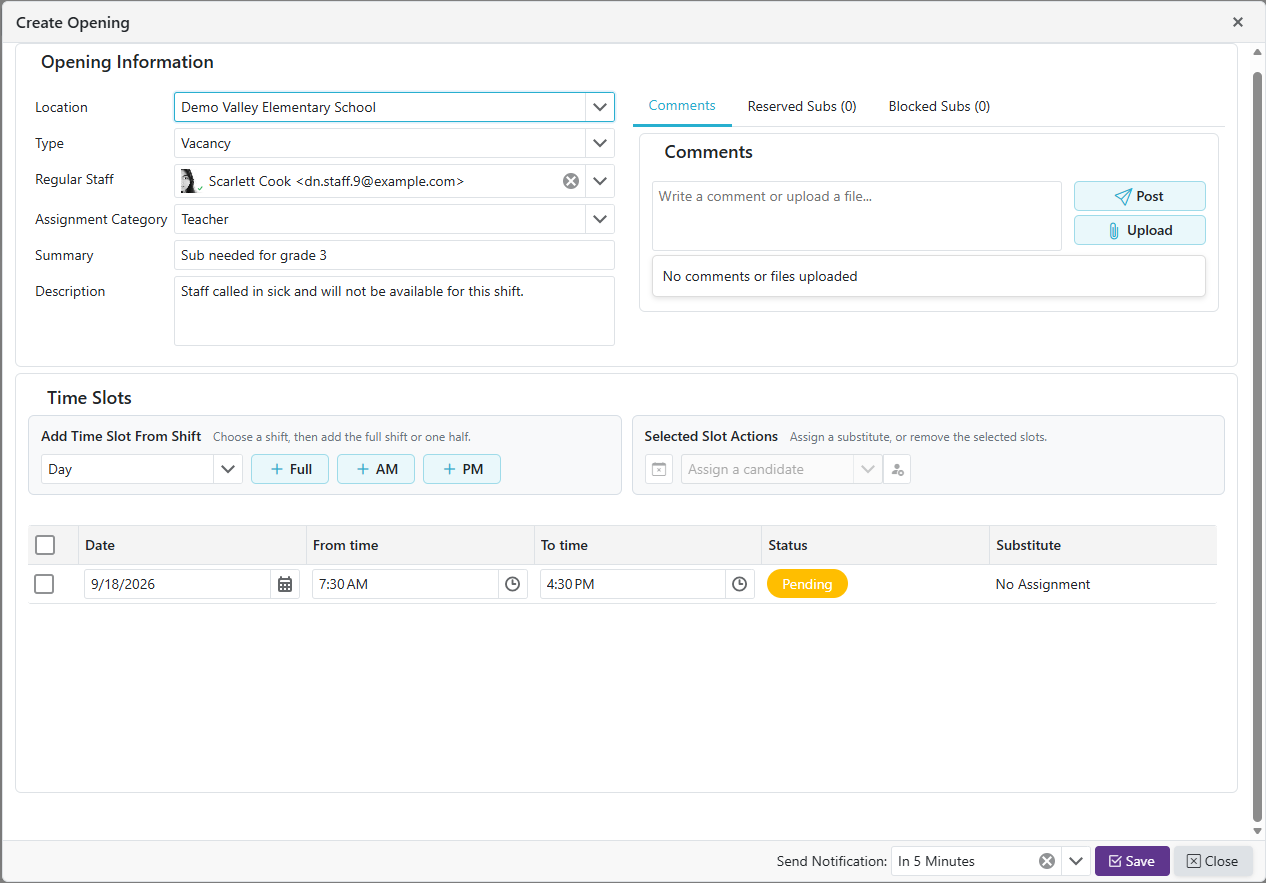Click the Status column header

(x=875, y=545)
